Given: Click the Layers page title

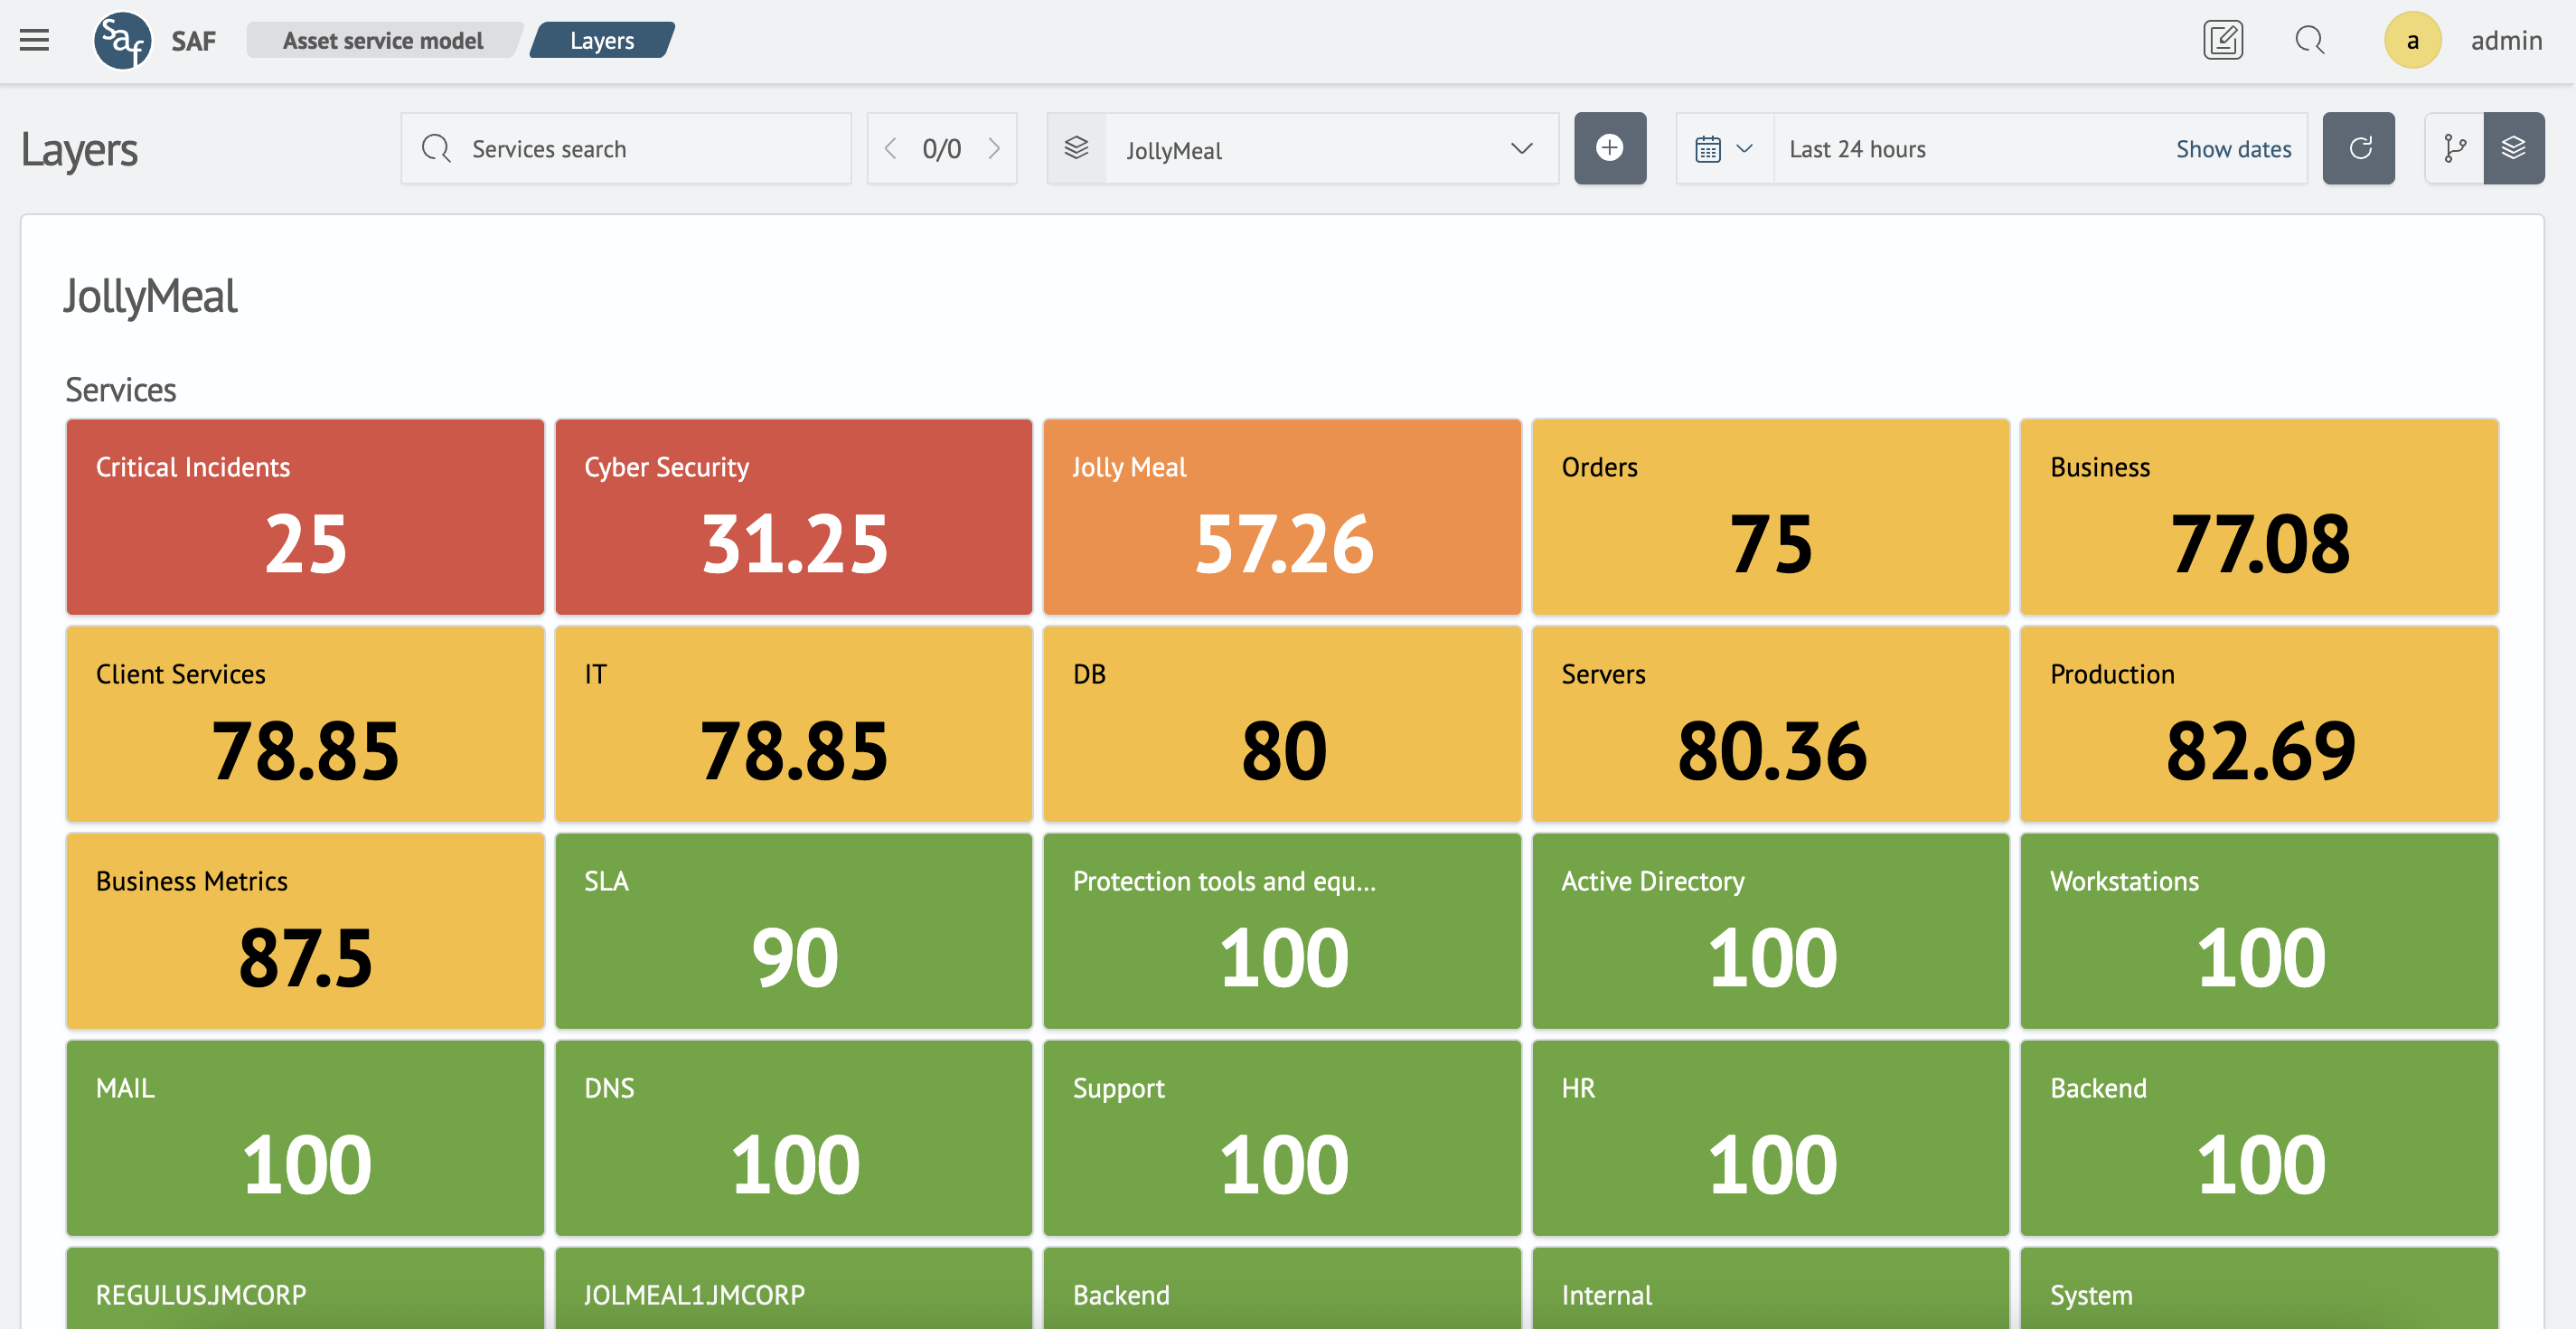Looking at the screenshot, I should (79, 150).
